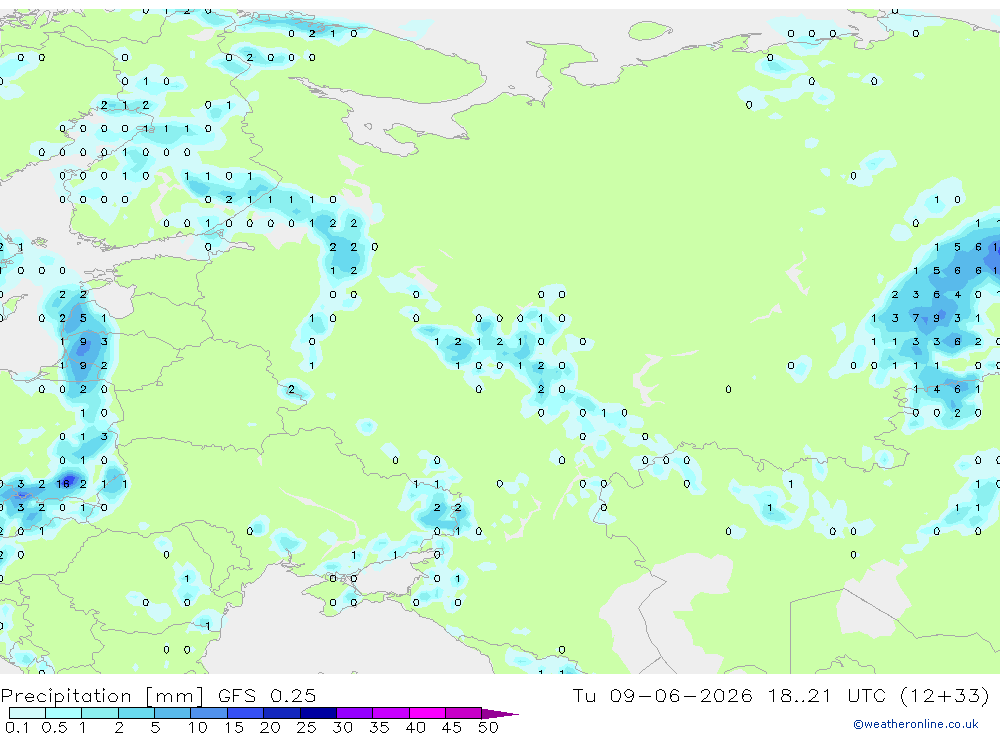Click the above-50 arrow tip of legend

[501, 714]
